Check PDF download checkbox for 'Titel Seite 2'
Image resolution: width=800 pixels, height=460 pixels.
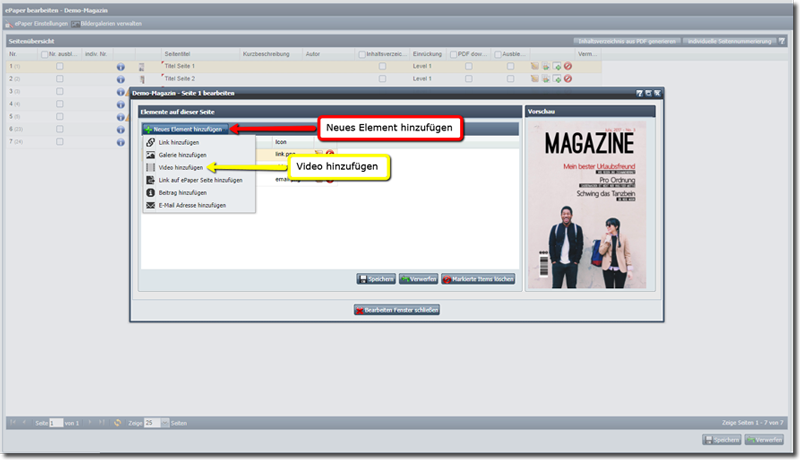pos(468,79)
